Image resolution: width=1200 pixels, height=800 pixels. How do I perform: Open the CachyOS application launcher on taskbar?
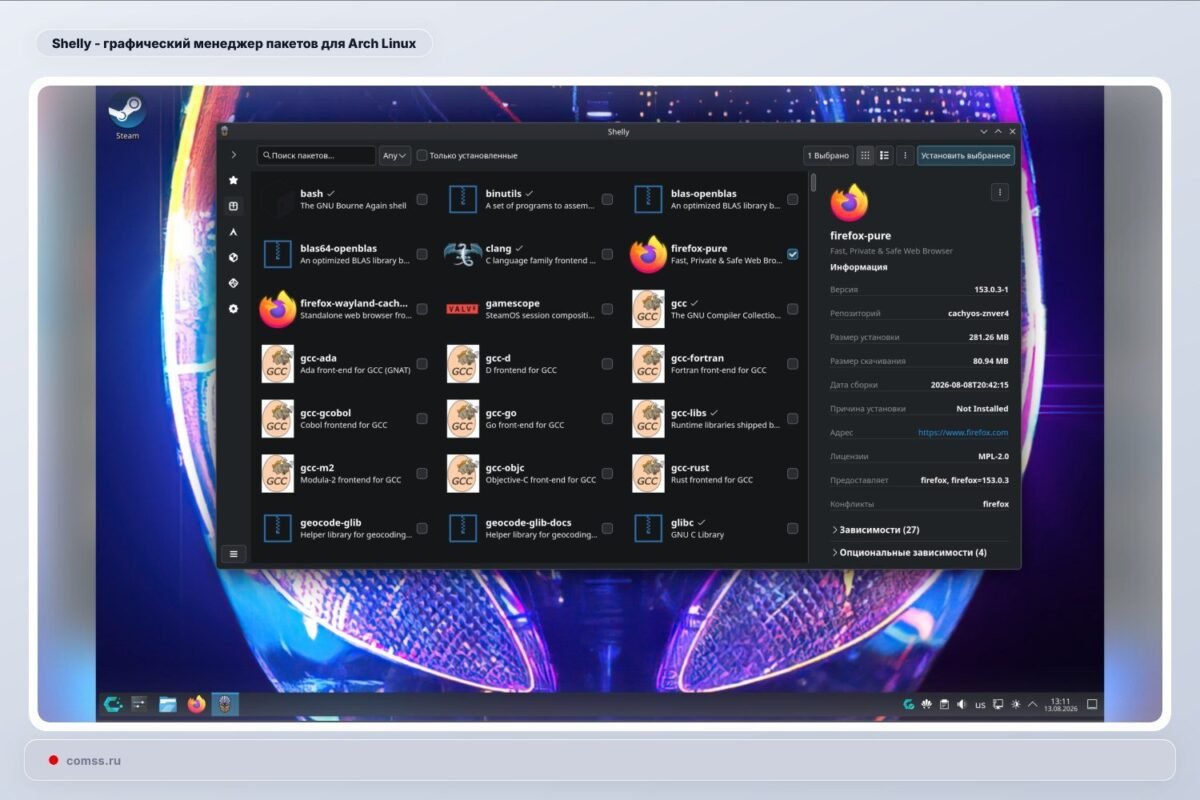(112, 704)
